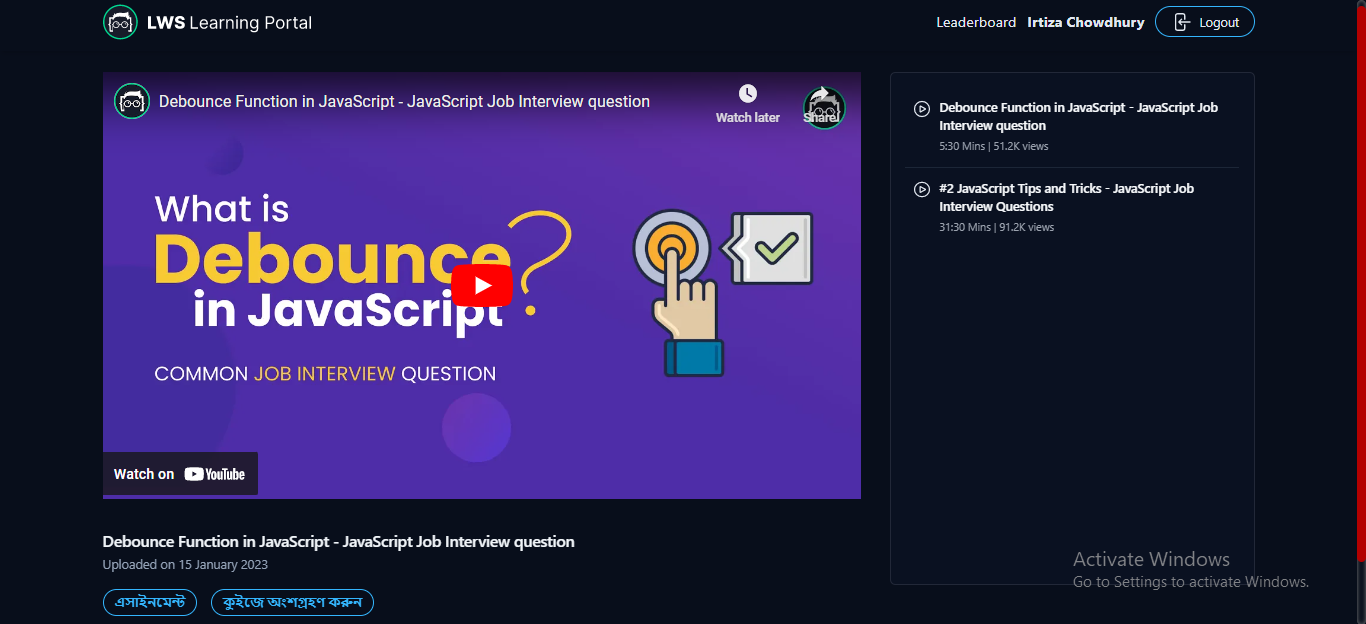Click the 31:30 Mins | 91.2K views text
The image size is (1366, 624).
[x=997, y=227]
